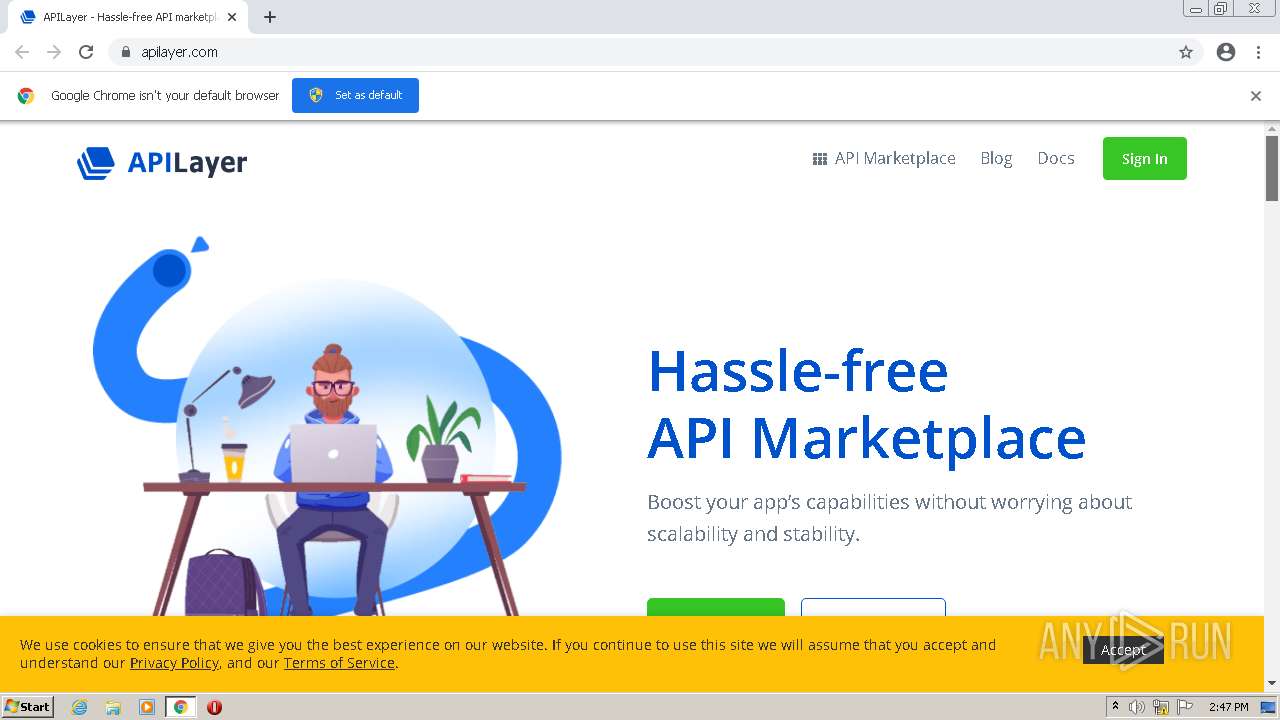Open the volume speaker tray icon
This screenshot has width=1280, height=720.
(x=1137, y=707)
